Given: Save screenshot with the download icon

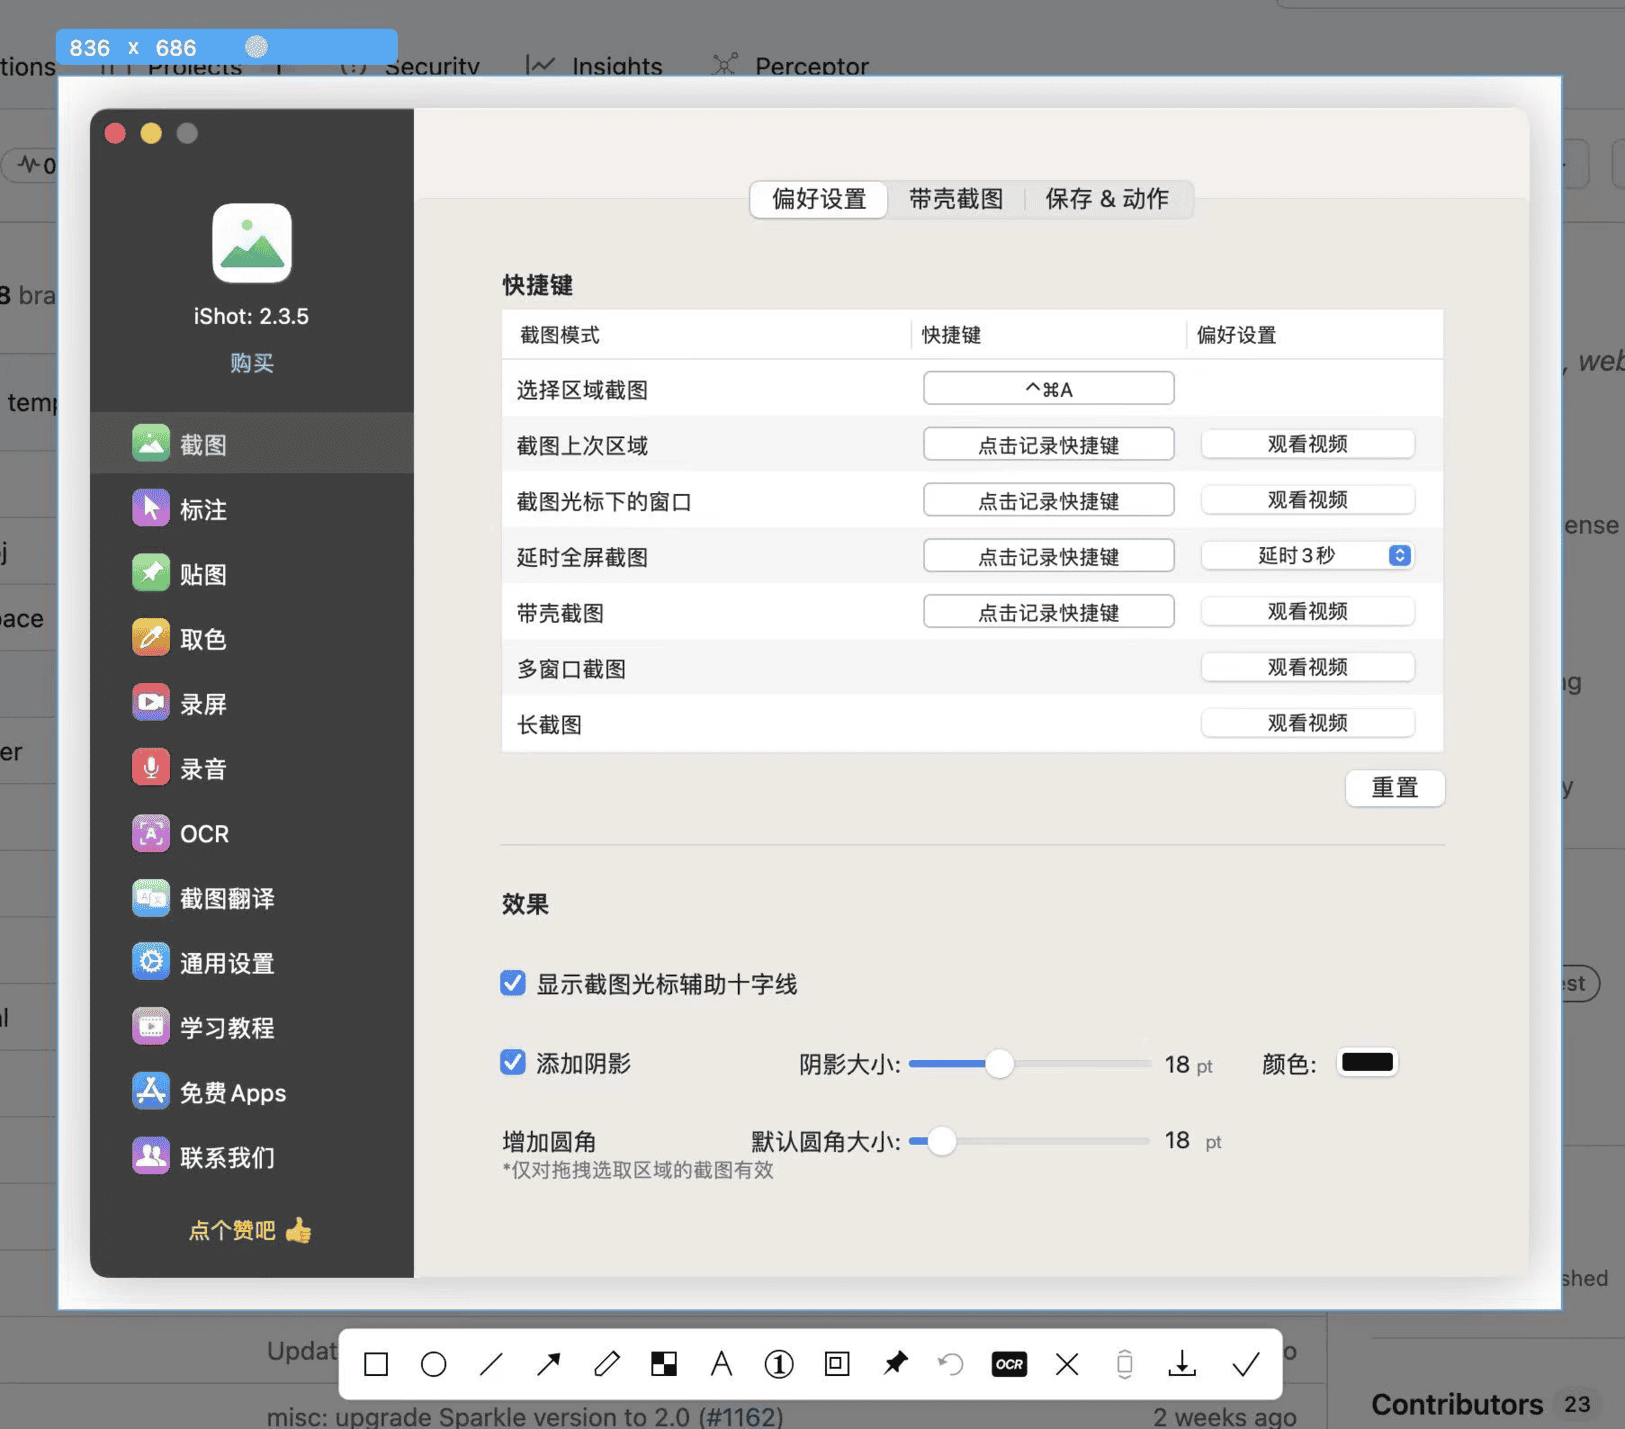Looking at the screenshot, I should pos(1182,1364).
